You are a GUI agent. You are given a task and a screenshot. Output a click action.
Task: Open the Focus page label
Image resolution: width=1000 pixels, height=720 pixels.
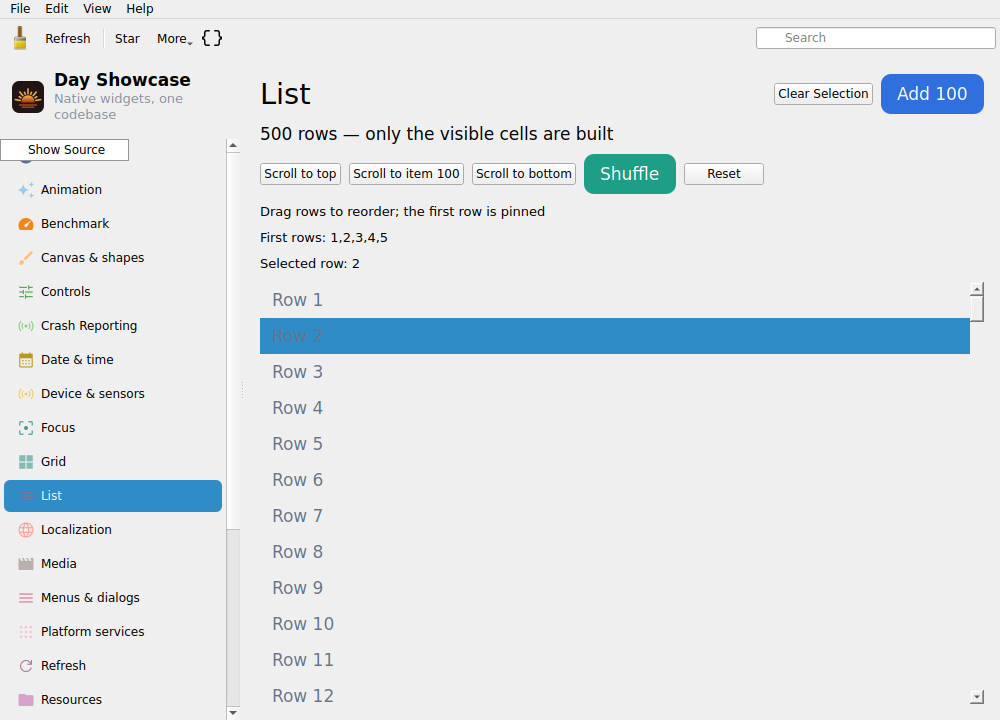(58, 428)
